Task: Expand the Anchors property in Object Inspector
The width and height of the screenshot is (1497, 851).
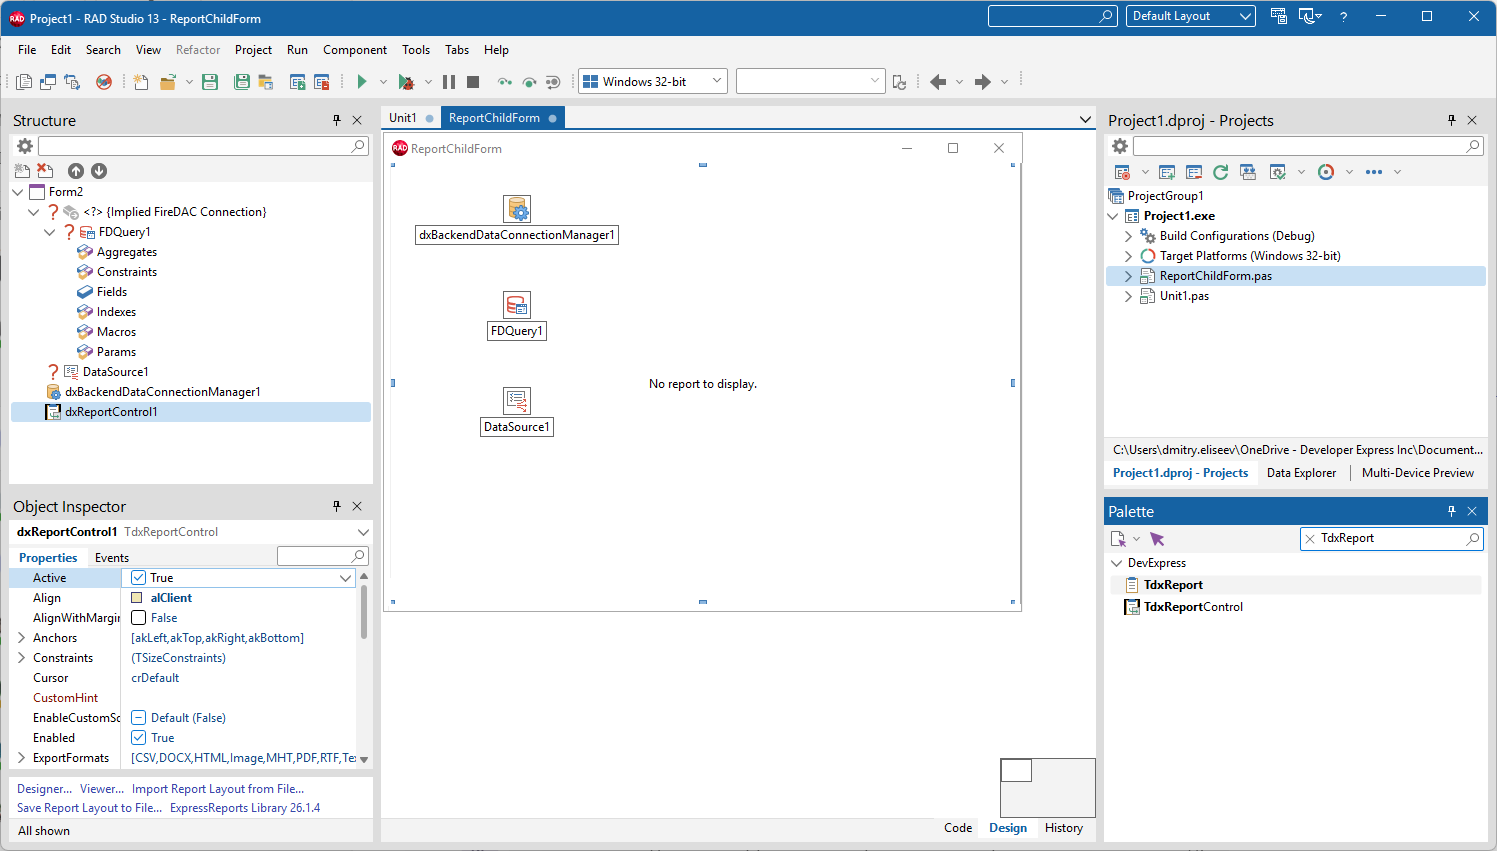Action: click(22, 638)
